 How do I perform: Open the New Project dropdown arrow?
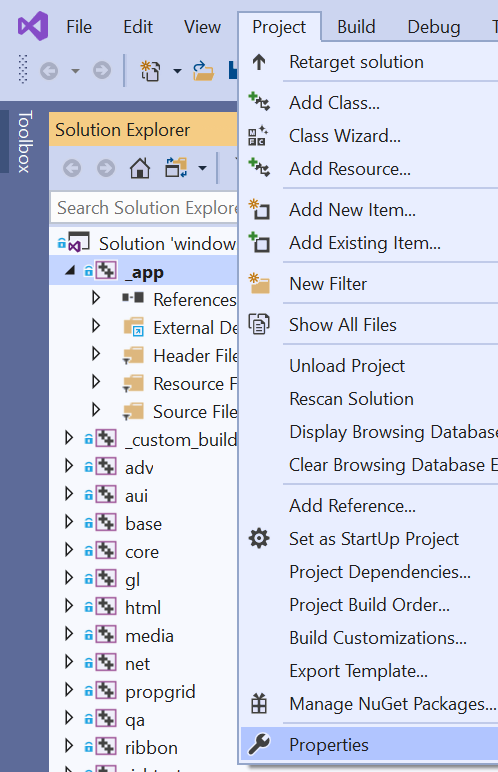[177, 71]
